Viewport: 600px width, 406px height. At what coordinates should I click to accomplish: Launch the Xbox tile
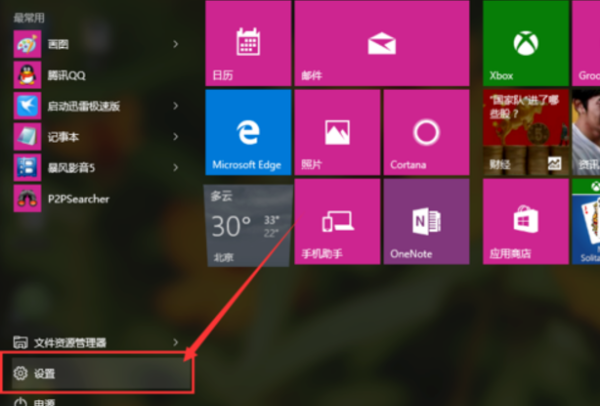coord(526,43)
